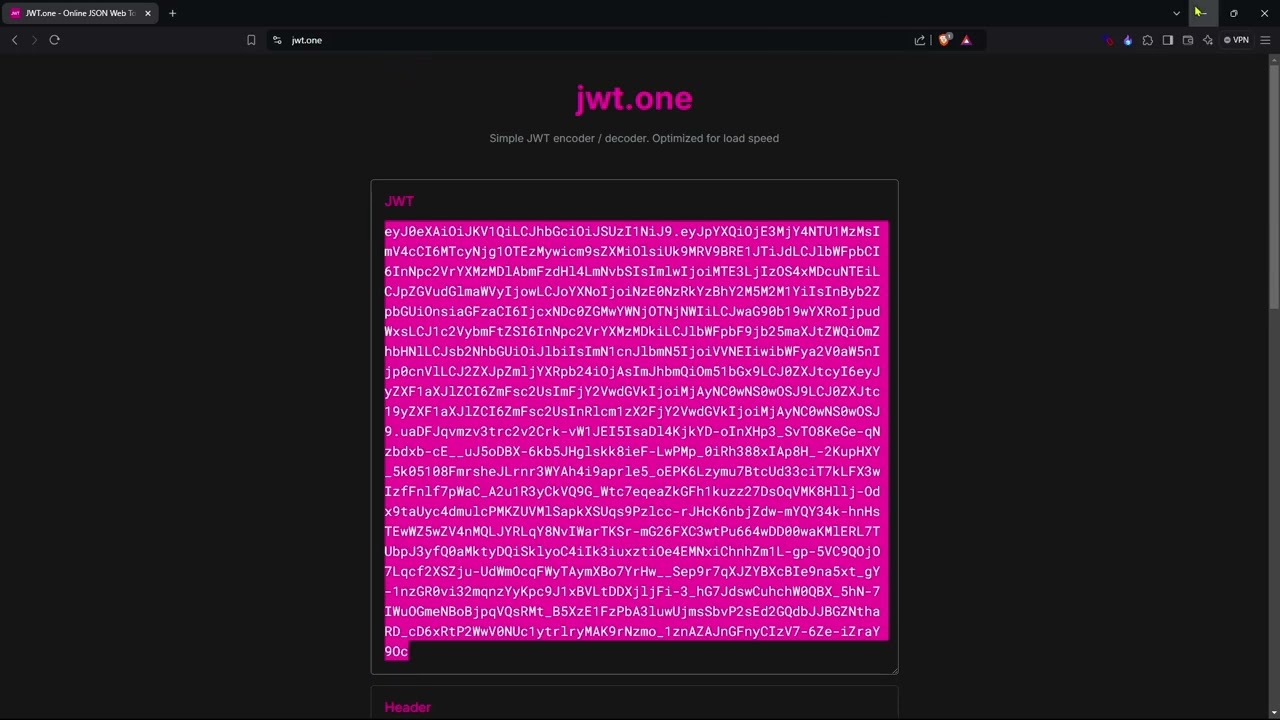Open a new tab with plus button

[172, 13]
